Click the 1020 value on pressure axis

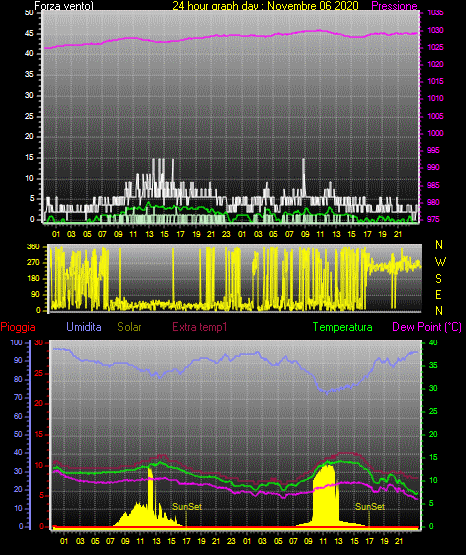coord(435,64)
